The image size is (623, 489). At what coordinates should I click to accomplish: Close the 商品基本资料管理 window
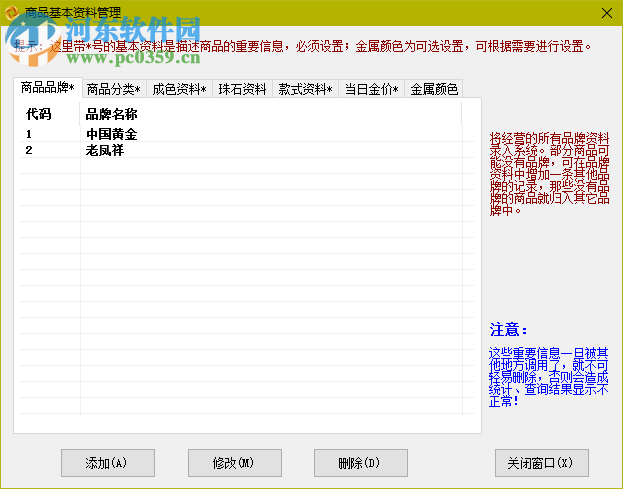[607, 13]
